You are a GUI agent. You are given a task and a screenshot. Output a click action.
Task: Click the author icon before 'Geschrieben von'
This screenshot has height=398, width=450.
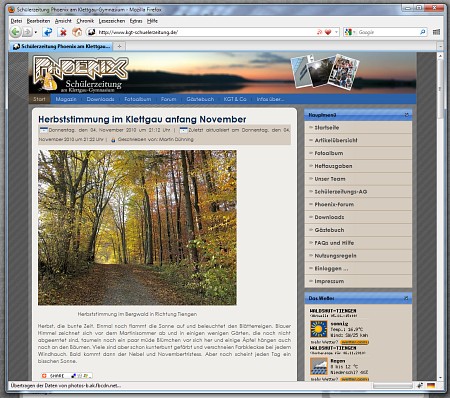pos(113,140)
